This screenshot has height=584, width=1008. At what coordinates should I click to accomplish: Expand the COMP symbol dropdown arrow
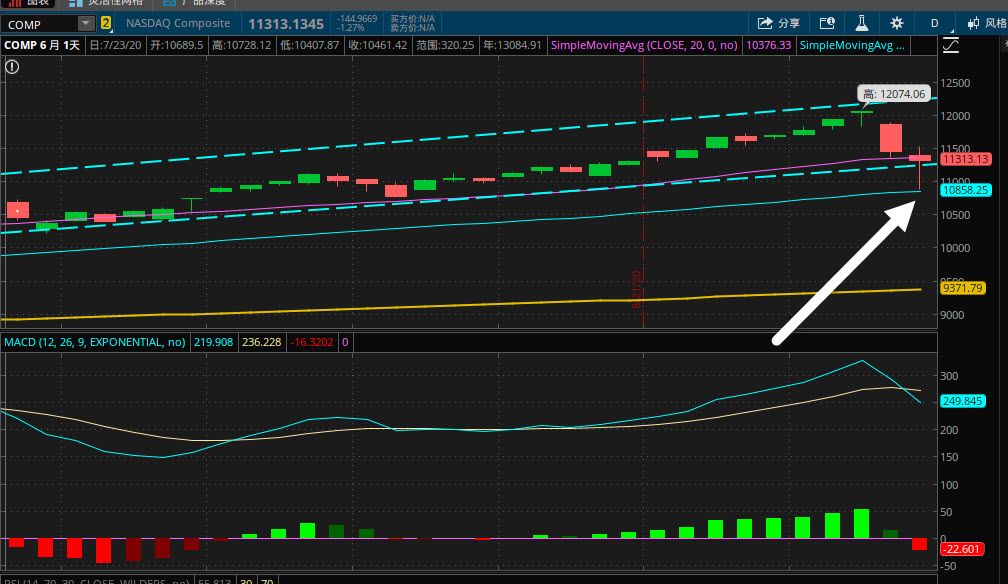point(86,24)
